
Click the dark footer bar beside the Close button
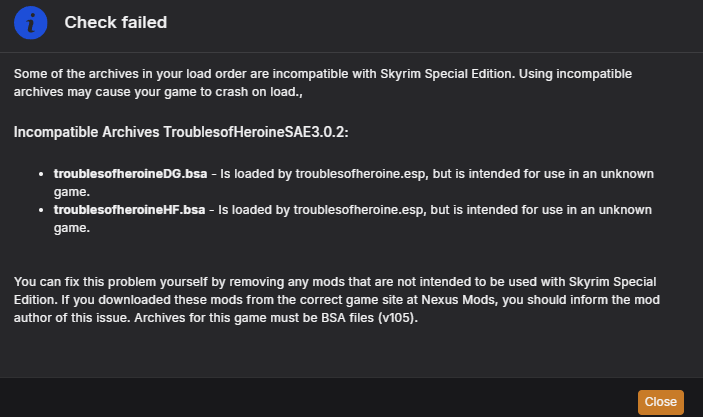pyautogui.click(x=314, y=397)
